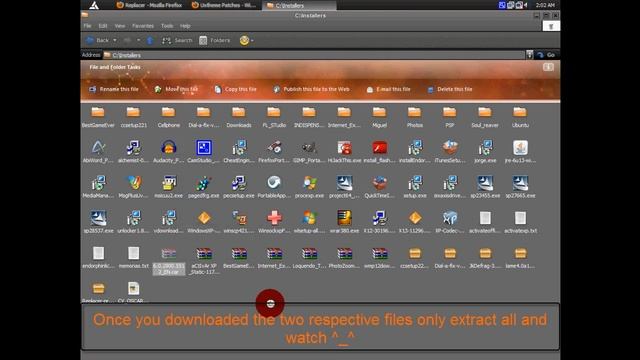The image size is (640, 360).
Task: Open the Favorites menu
Action: pos(143,26)
